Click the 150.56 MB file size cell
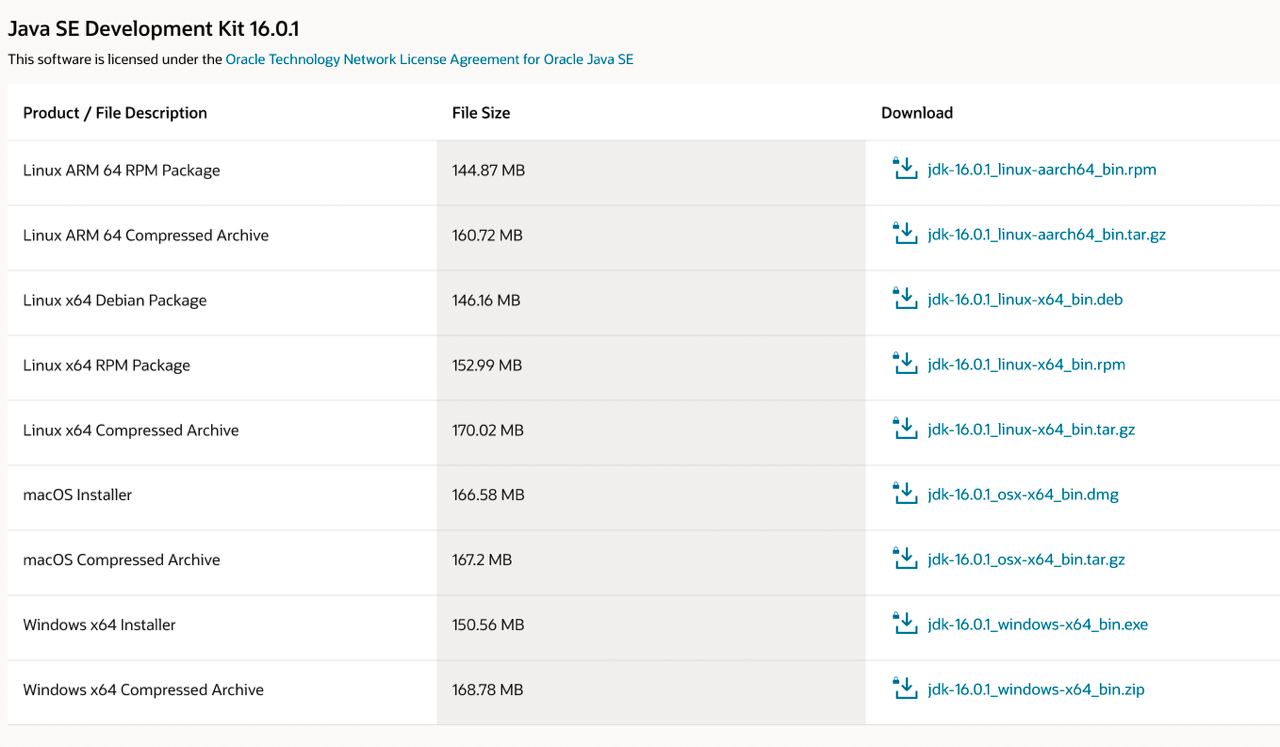Screen dimensions: 1280x747 pyautogui.click(x=651, y=625)
